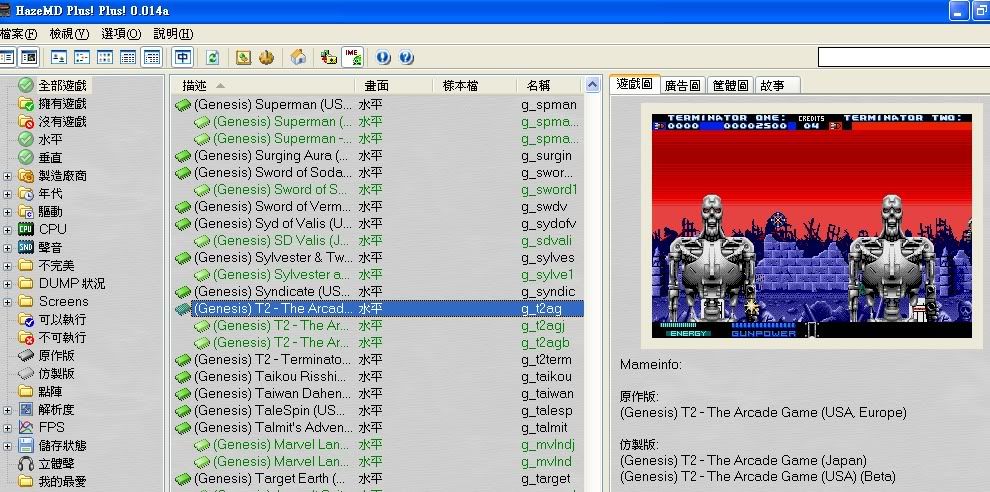
Task: Select 可以執行 folder icon
Action: [26, 320]
